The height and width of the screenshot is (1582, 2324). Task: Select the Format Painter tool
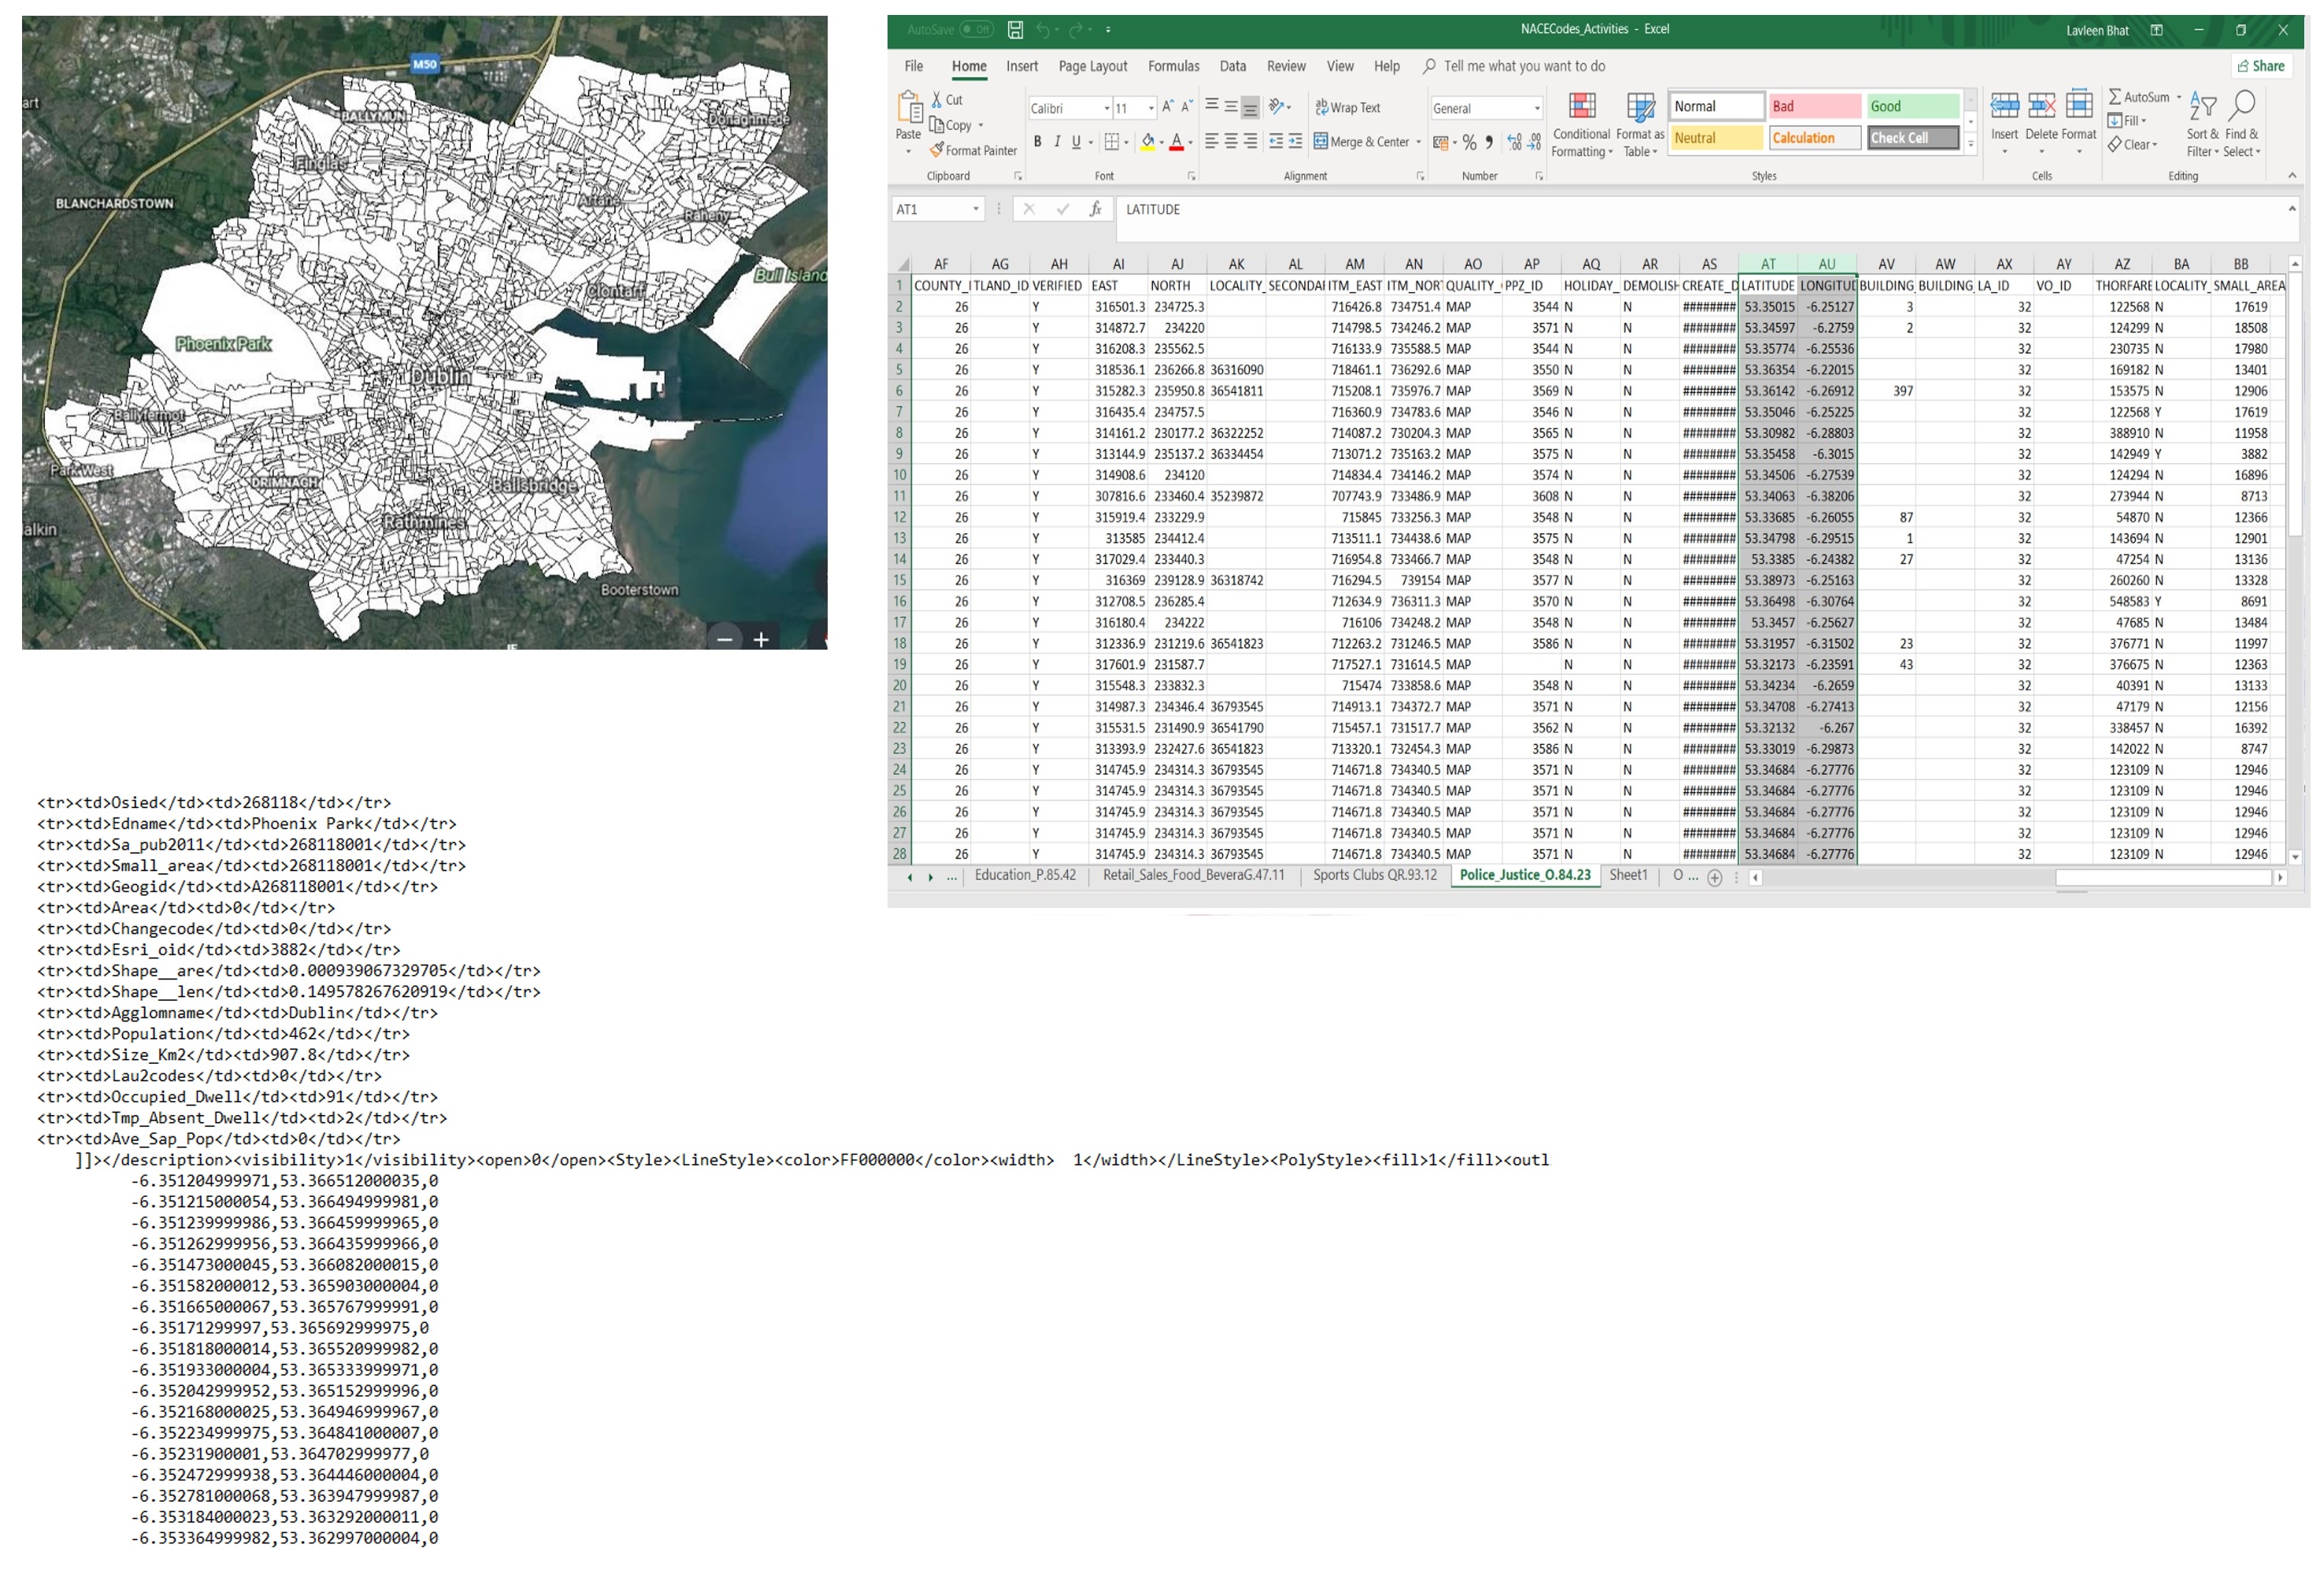[973, 150]
